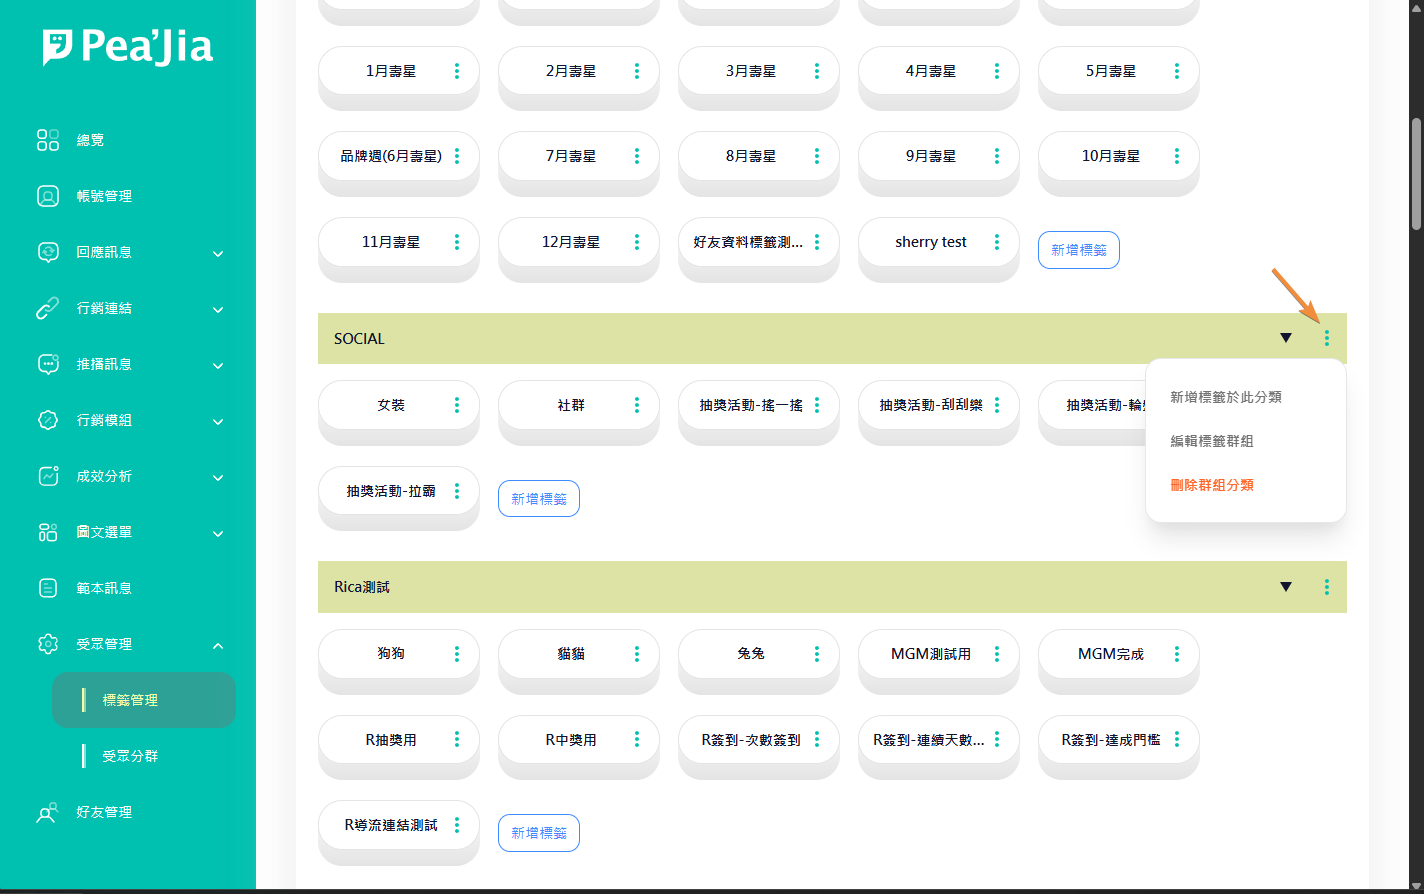
Task: Collapse the SOCIAL tag group triangle
Action: click(1286, 338)
